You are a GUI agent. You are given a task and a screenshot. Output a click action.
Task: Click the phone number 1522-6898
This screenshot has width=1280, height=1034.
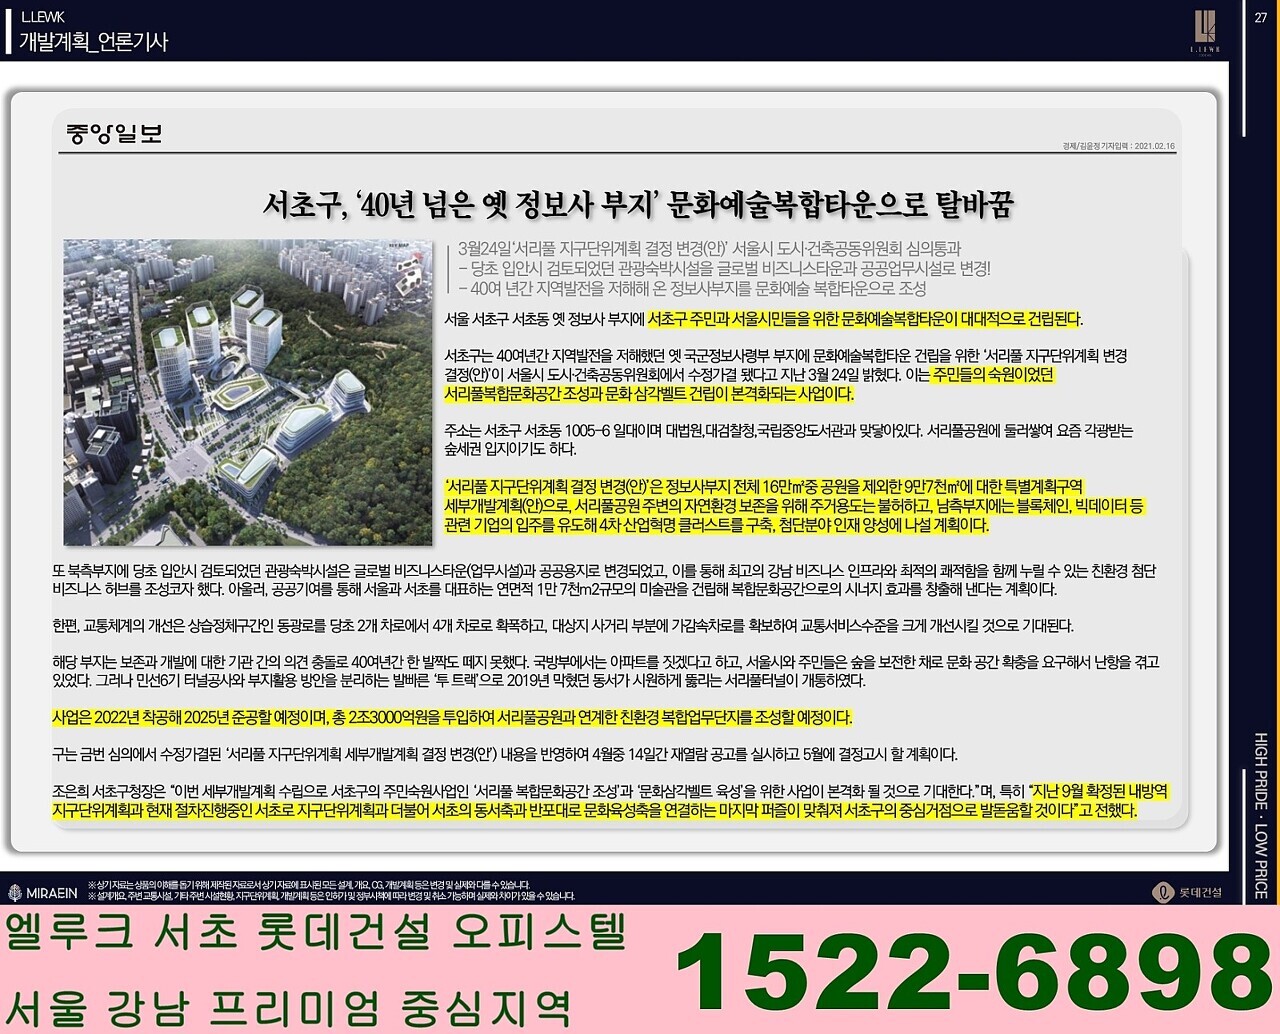[x=974, y=973]
